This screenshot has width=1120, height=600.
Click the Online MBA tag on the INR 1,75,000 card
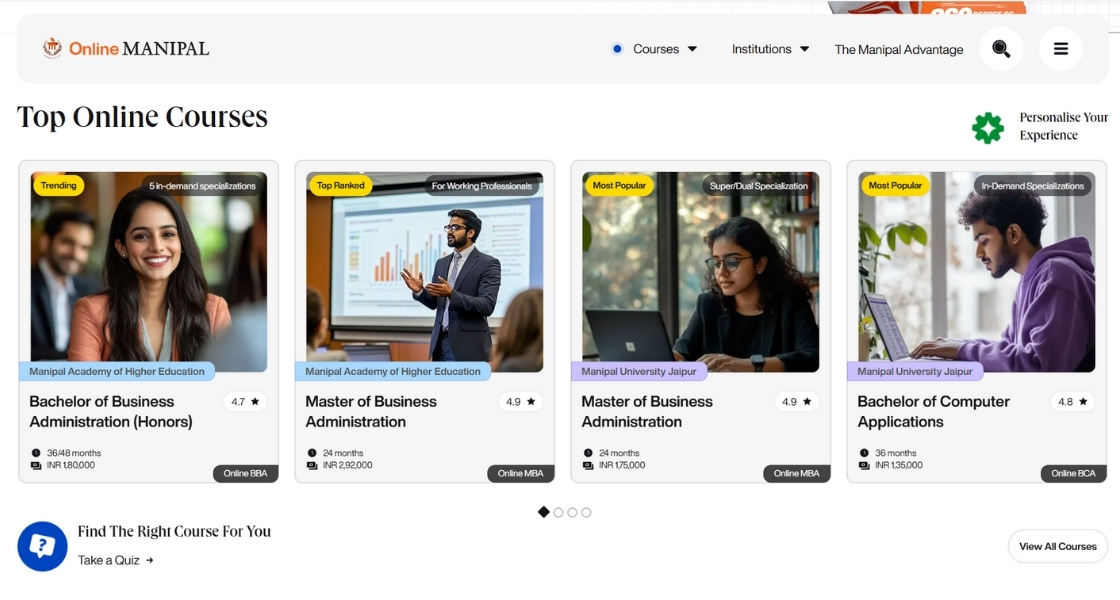pos(796,474)
